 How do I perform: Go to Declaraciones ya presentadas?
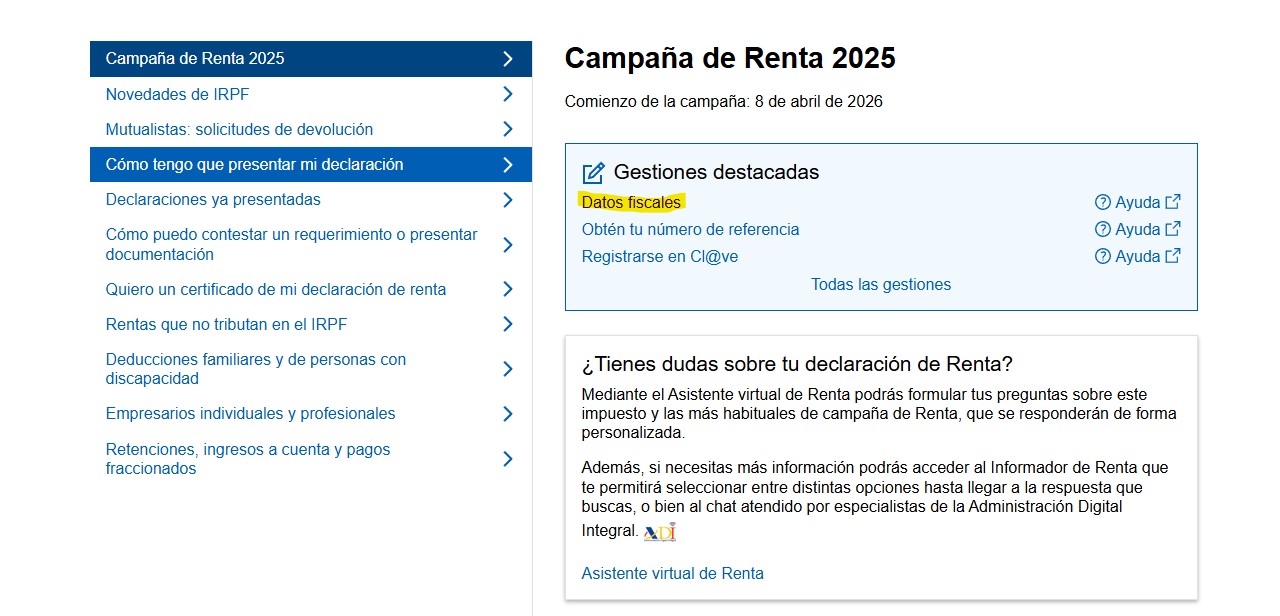click(x=311, y=199)
